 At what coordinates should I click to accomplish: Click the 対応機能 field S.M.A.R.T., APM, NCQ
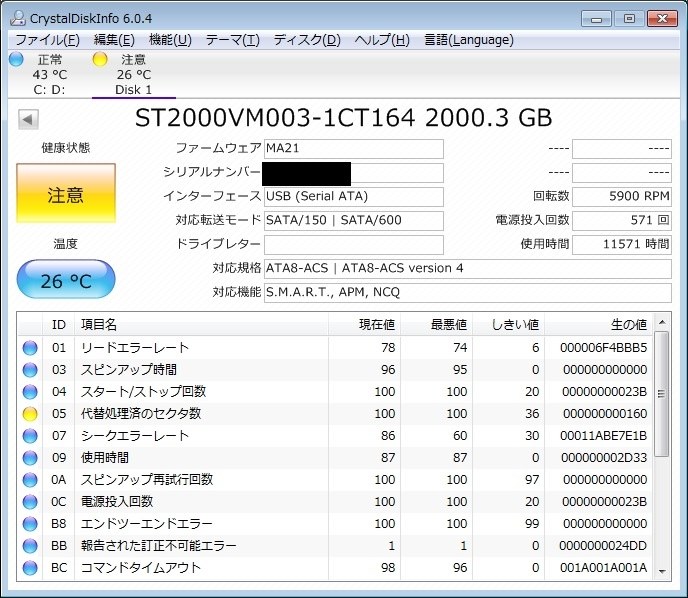[468, 293]
